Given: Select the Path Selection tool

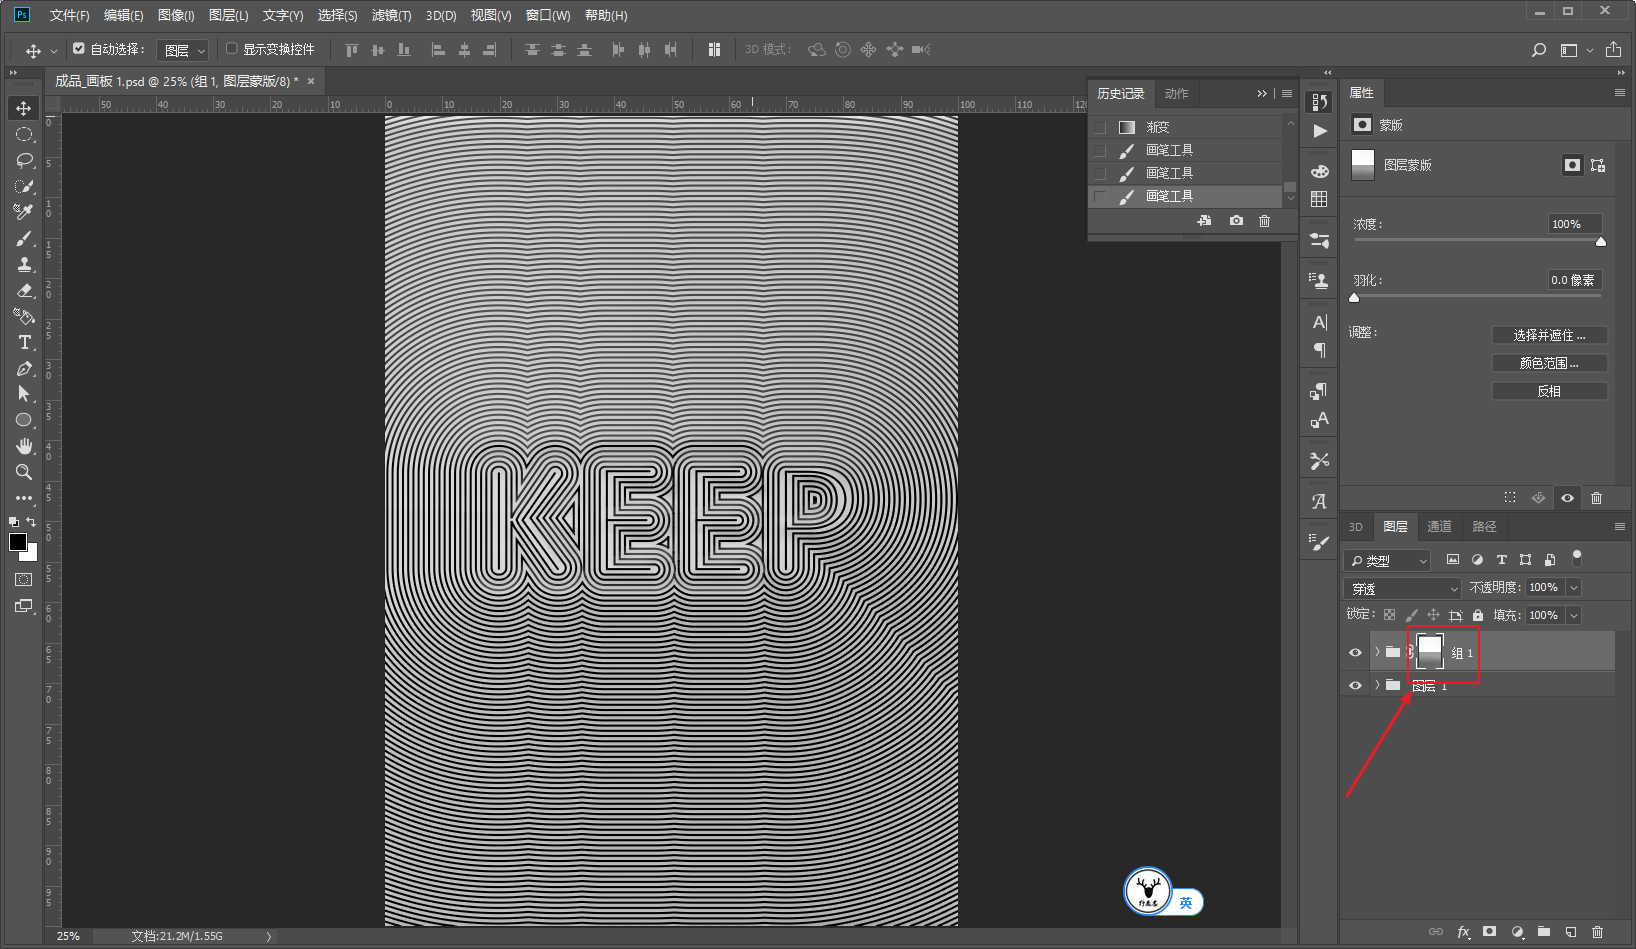Looking at the screenshot, I should click(x=24, y=394).
